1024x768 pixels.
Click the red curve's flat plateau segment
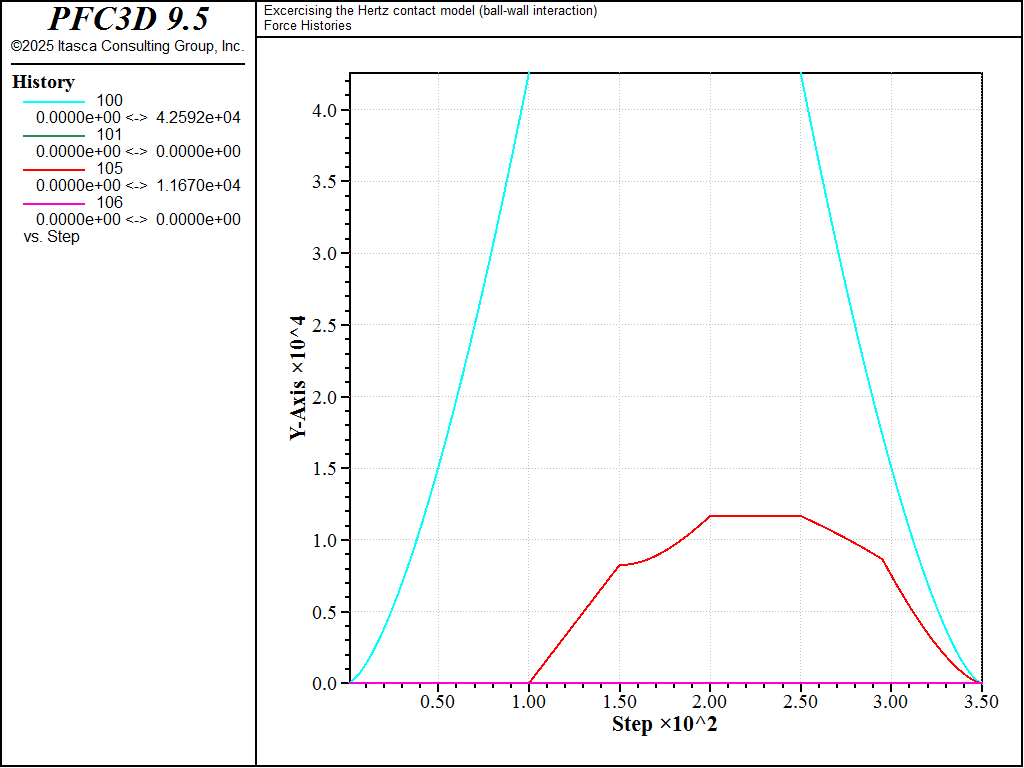tap(755, 516)
